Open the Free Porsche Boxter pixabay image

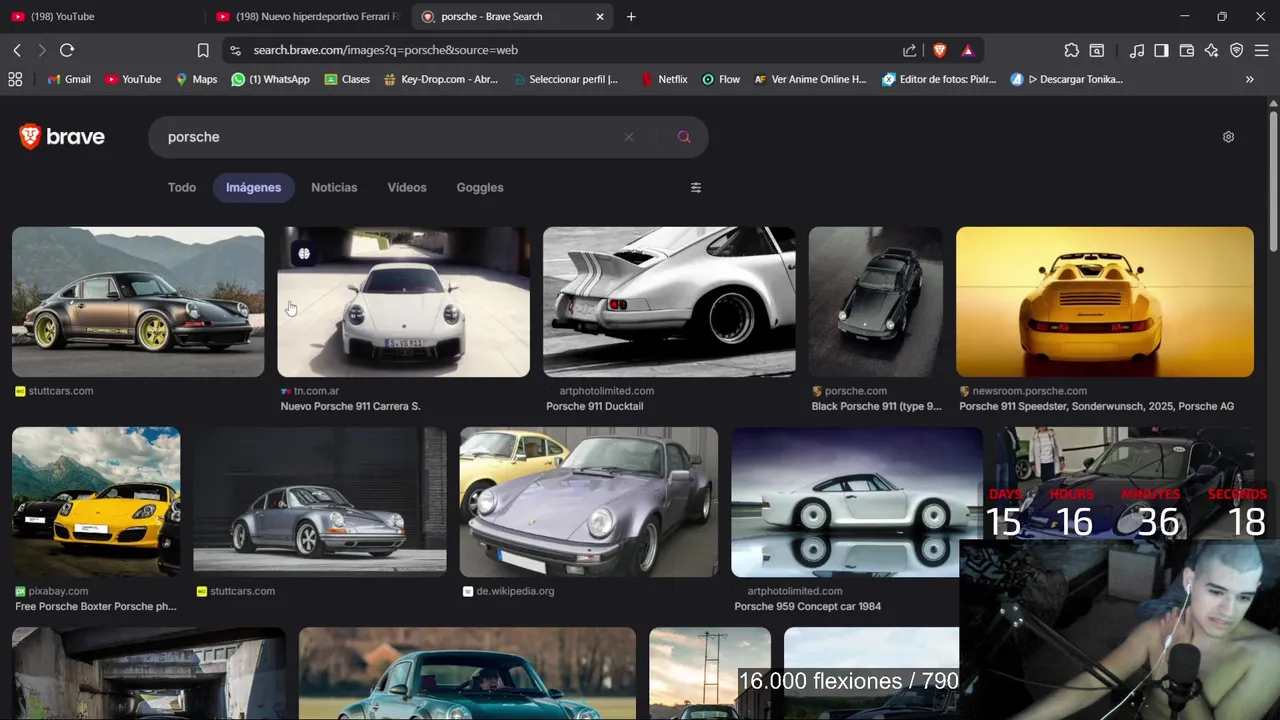96,502
